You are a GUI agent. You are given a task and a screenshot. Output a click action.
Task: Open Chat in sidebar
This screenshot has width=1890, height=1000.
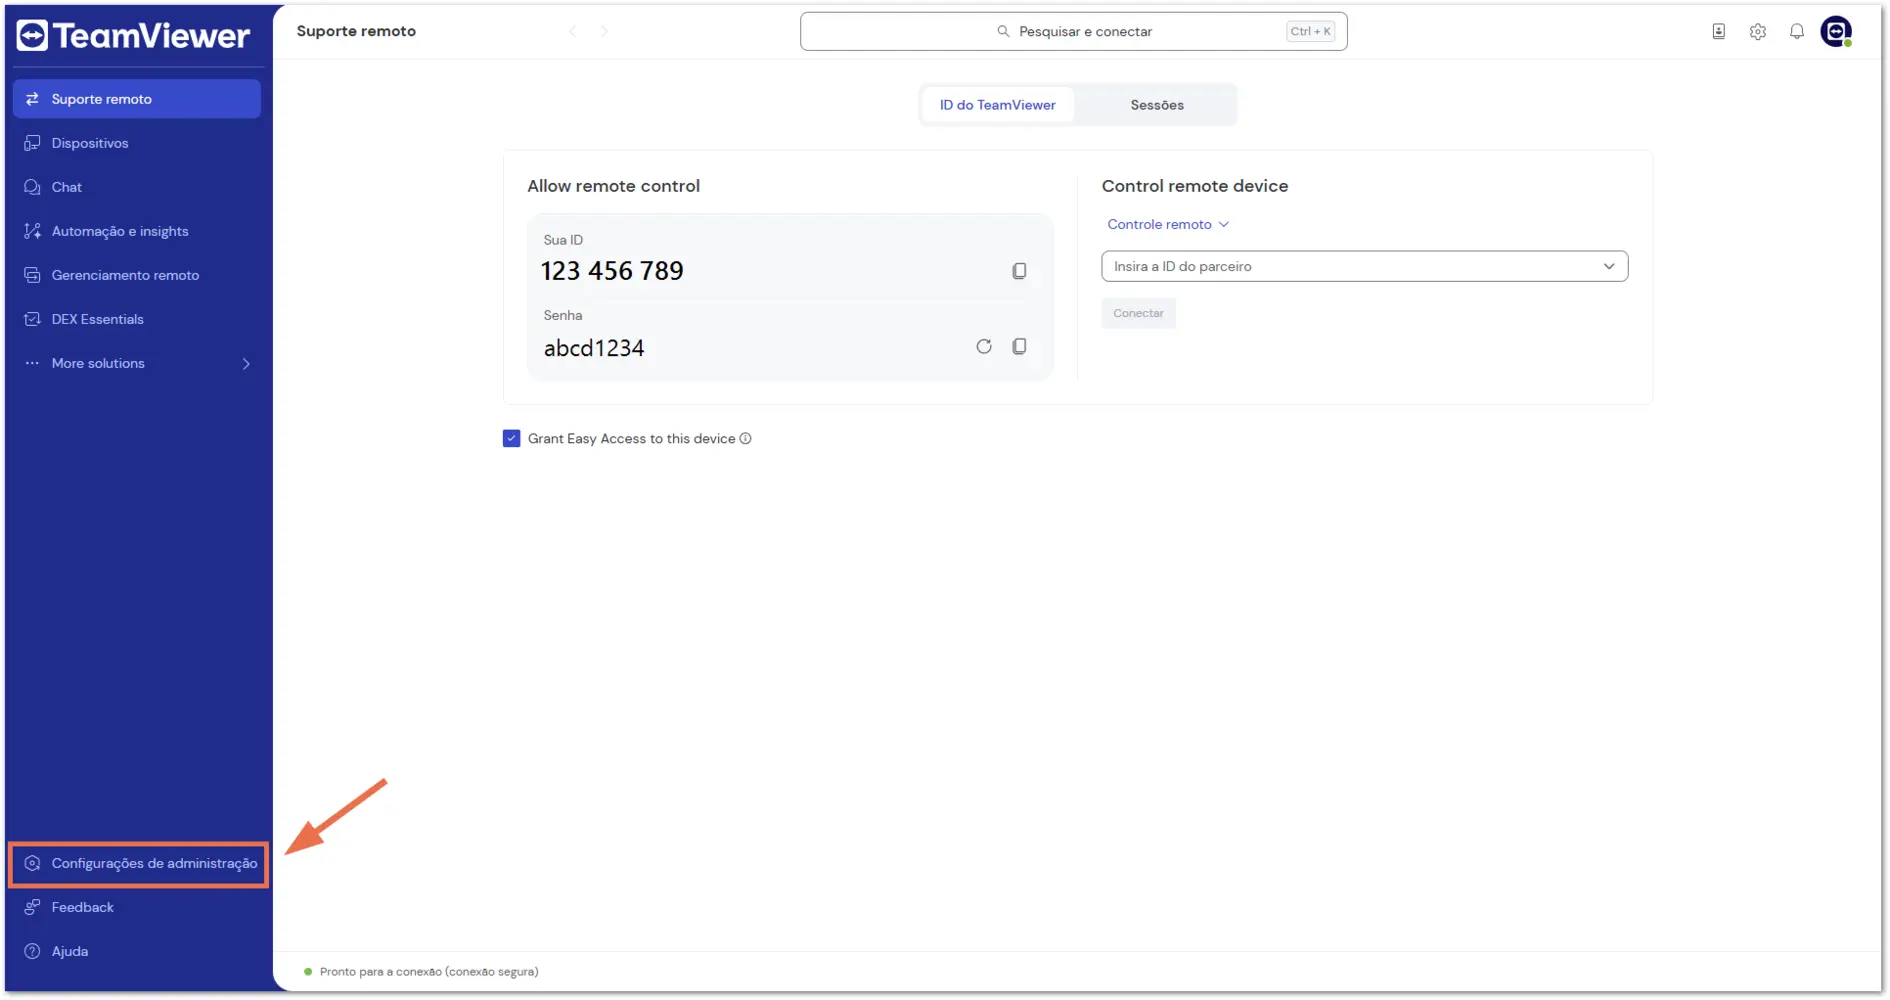(137, 187)
